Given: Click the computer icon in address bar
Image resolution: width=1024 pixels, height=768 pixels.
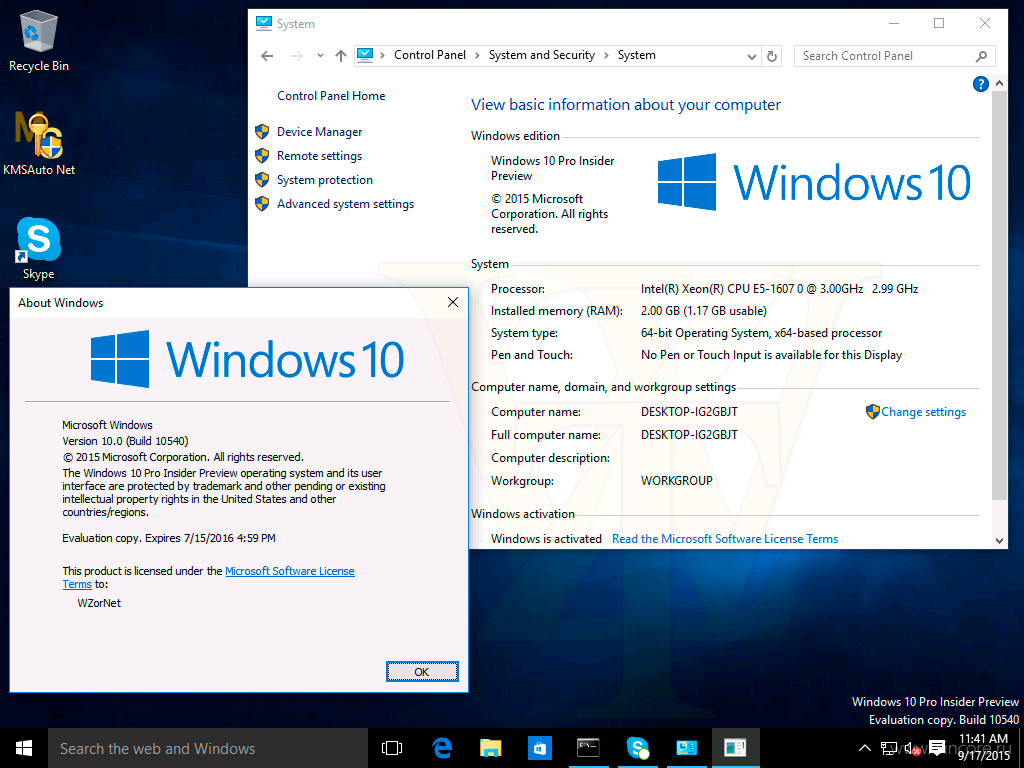Looking at the screenshot, I should [365, 56].
